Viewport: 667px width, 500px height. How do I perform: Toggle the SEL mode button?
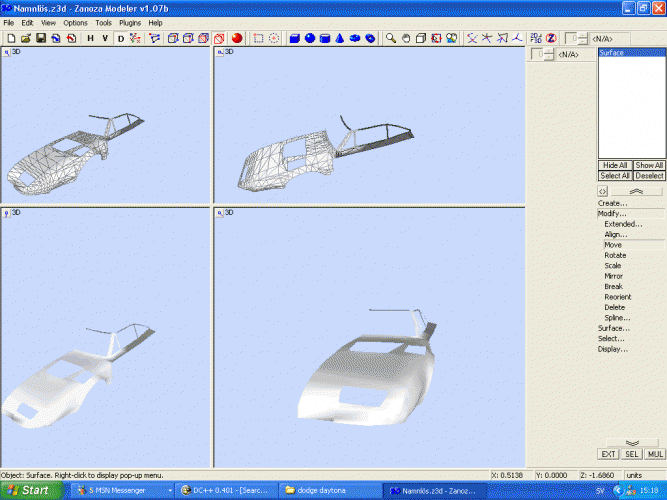coord(632,454)
